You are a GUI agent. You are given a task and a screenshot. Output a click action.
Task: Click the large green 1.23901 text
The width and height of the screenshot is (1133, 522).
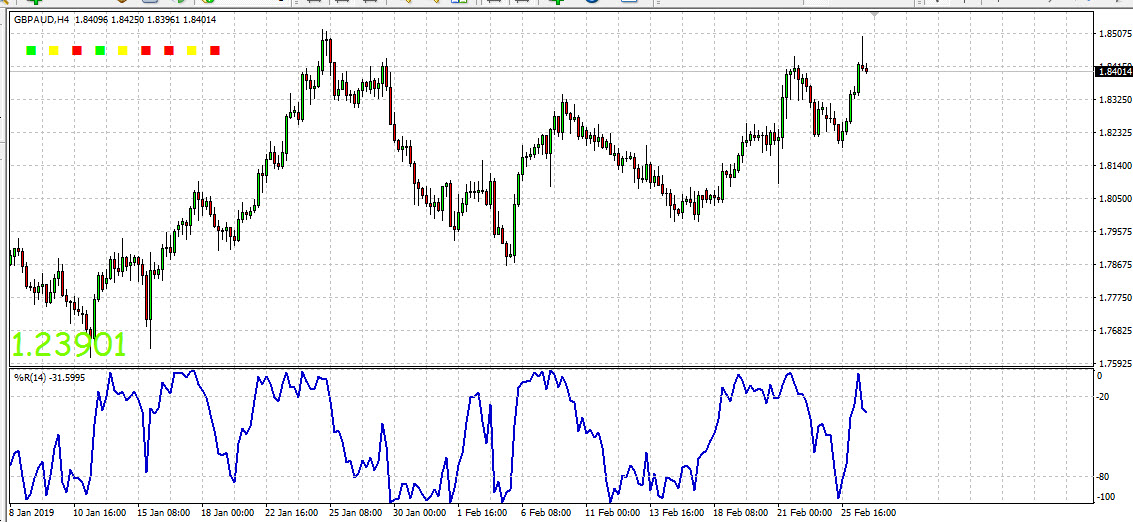tap(69, 345)
